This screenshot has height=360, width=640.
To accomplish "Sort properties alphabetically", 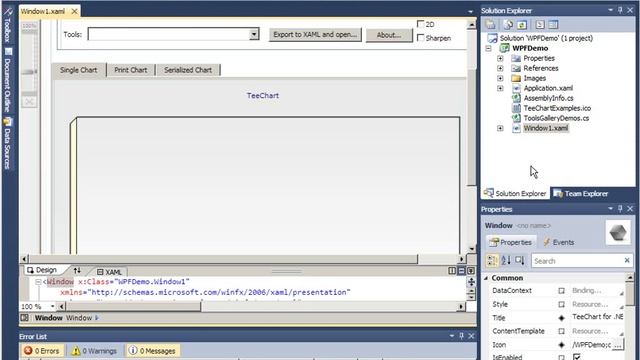I will point(506,260).
